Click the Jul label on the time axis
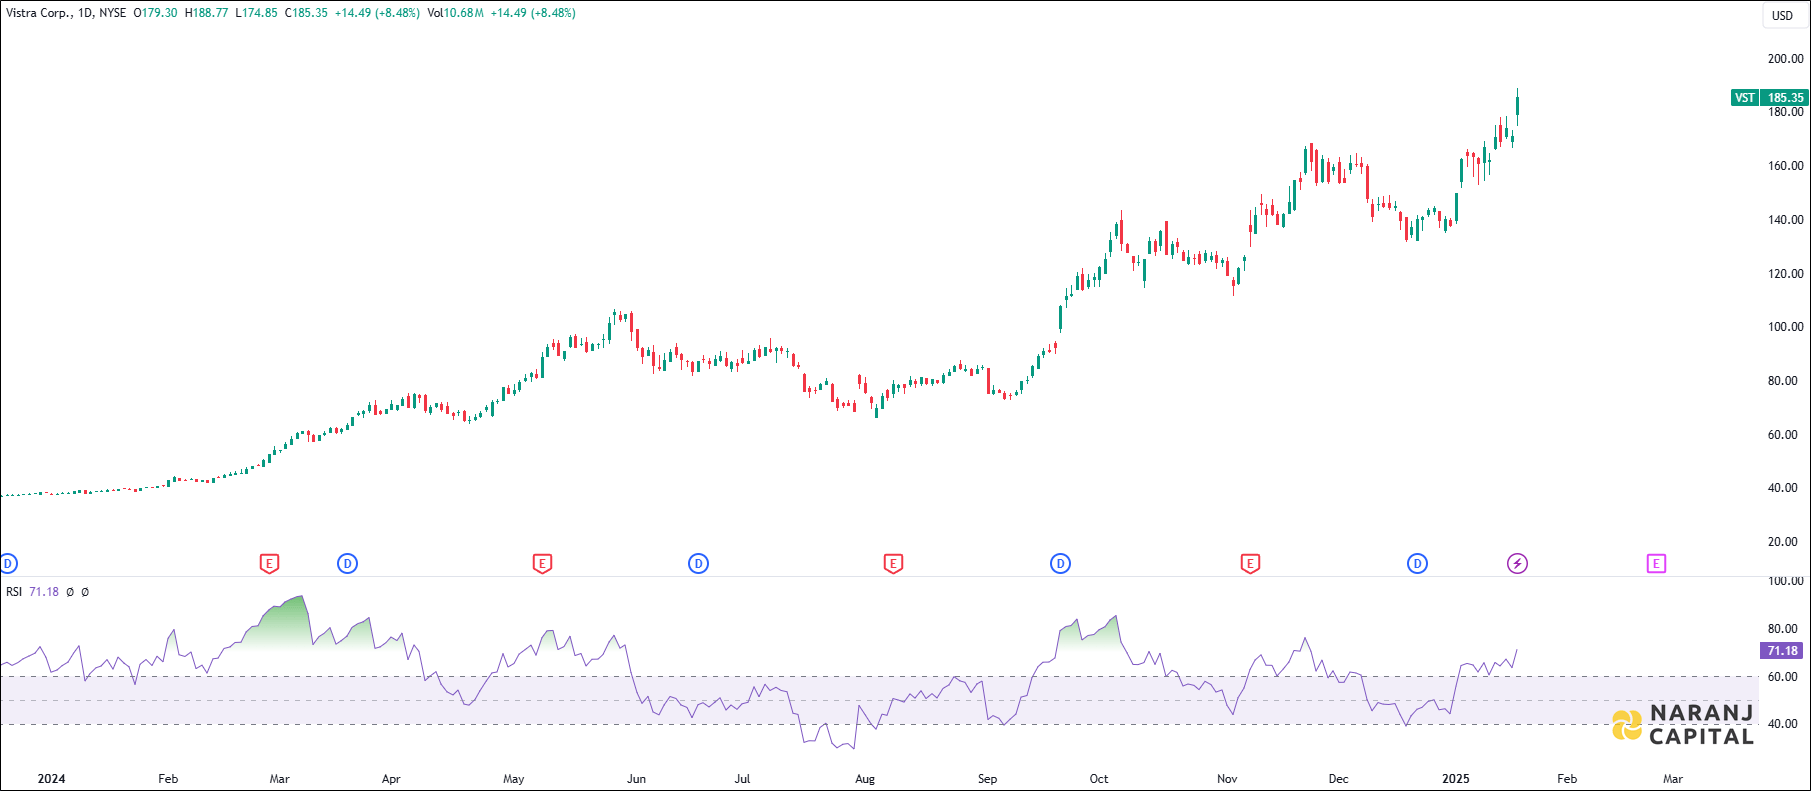 point(742,779)
